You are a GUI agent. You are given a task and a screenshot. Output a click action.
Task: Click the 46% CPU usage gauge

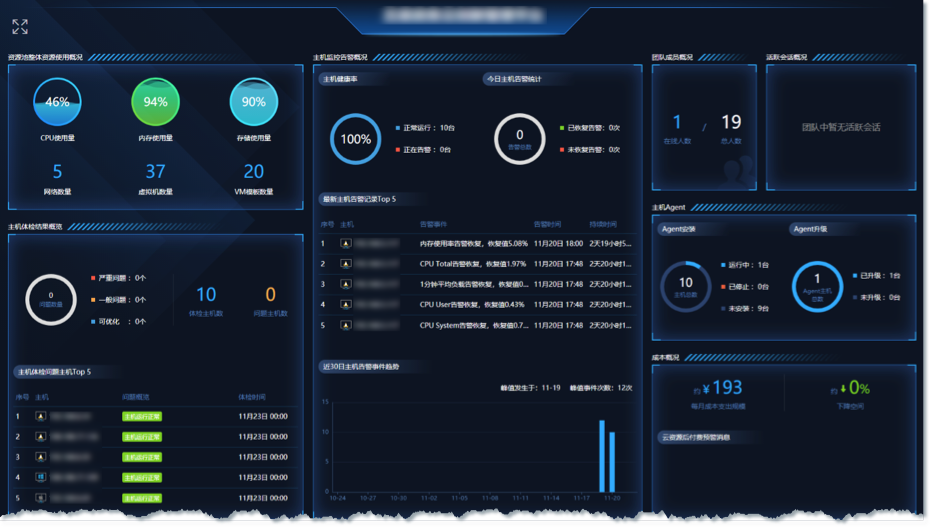pyautogui.click(x=57, y=102)
